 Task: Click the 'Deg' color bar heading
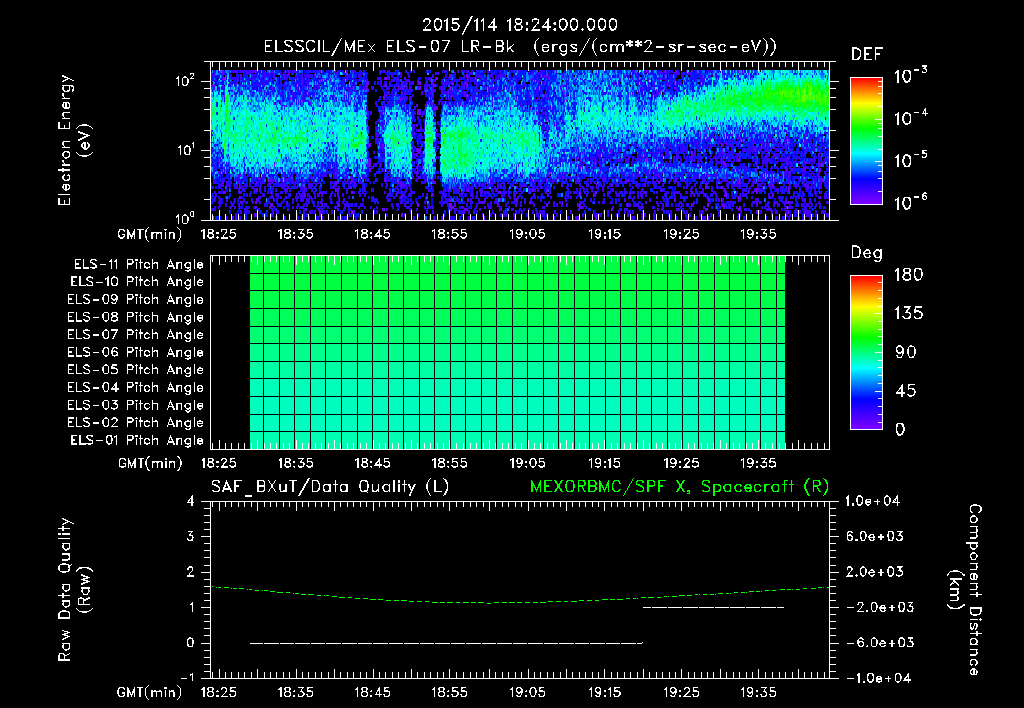tap(867, 253)
